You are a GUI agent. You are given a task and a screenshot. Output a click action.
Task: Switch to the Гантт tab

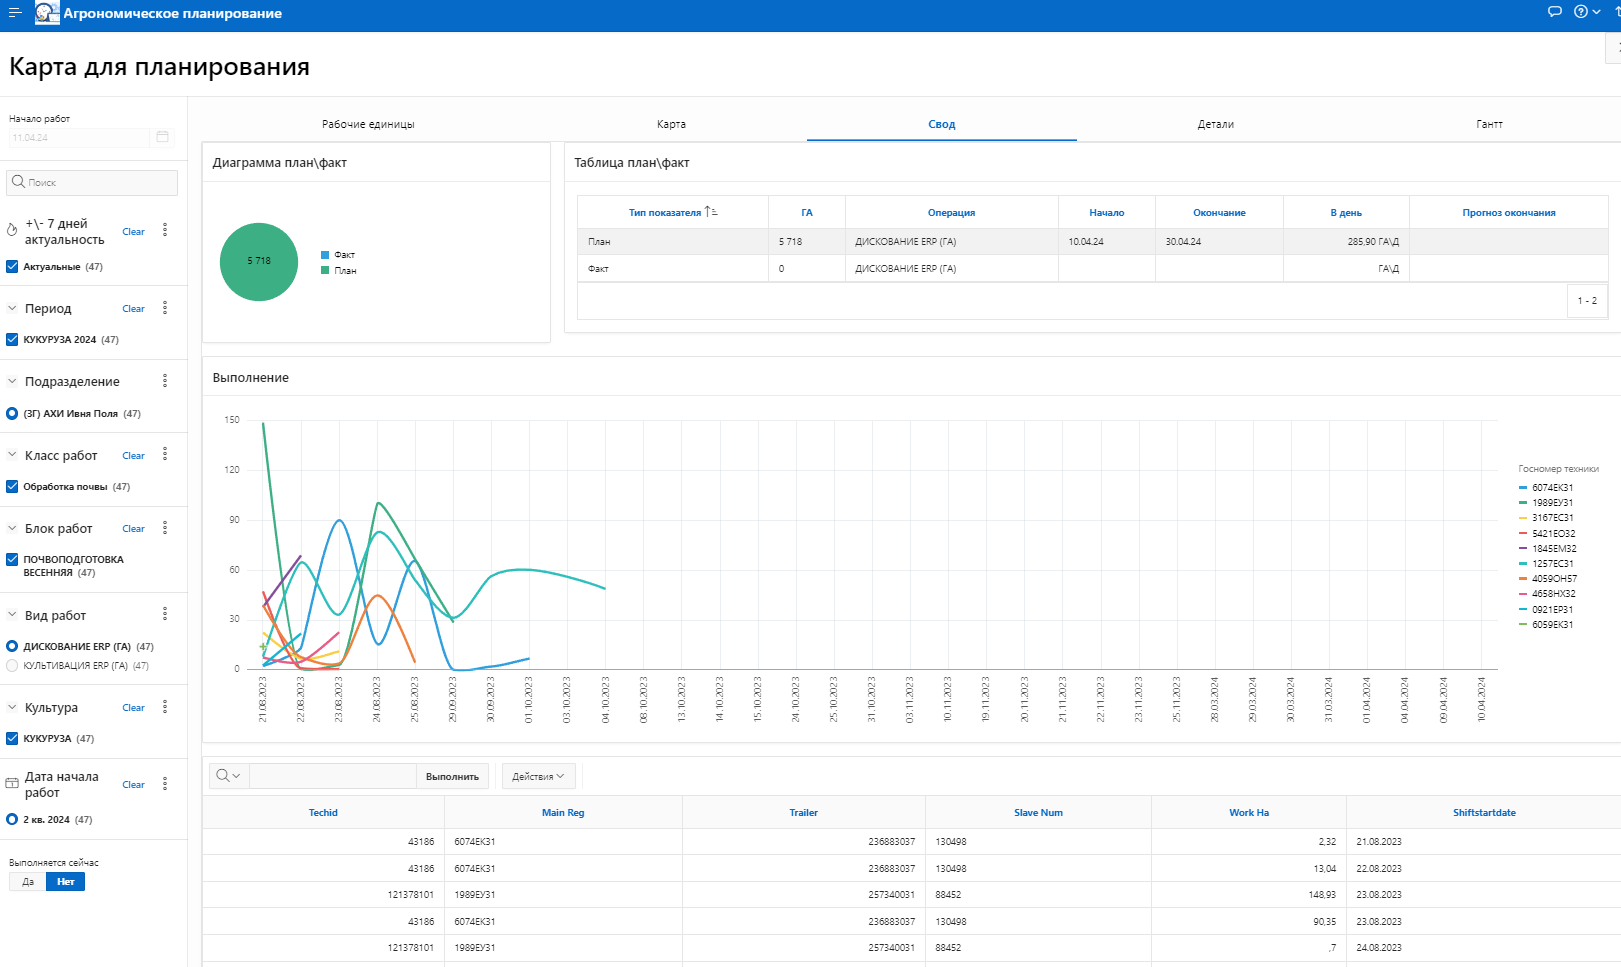[x=1489, y=124]
